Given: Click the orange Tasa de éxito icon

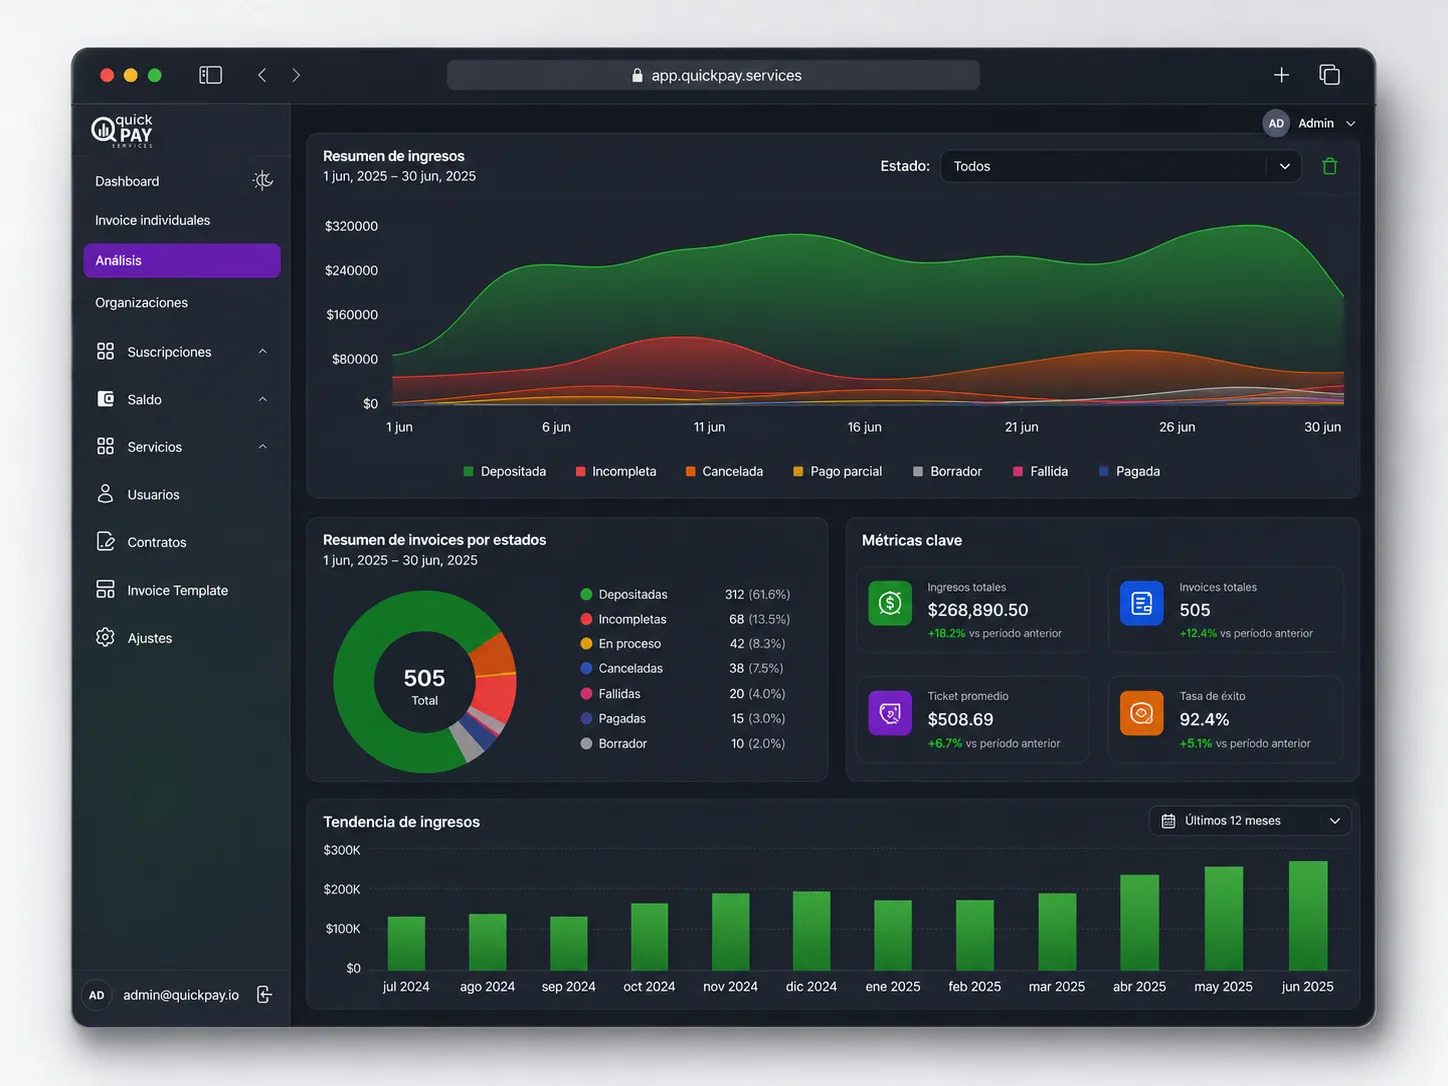Looking at the screenshot, I should 1141,713.
